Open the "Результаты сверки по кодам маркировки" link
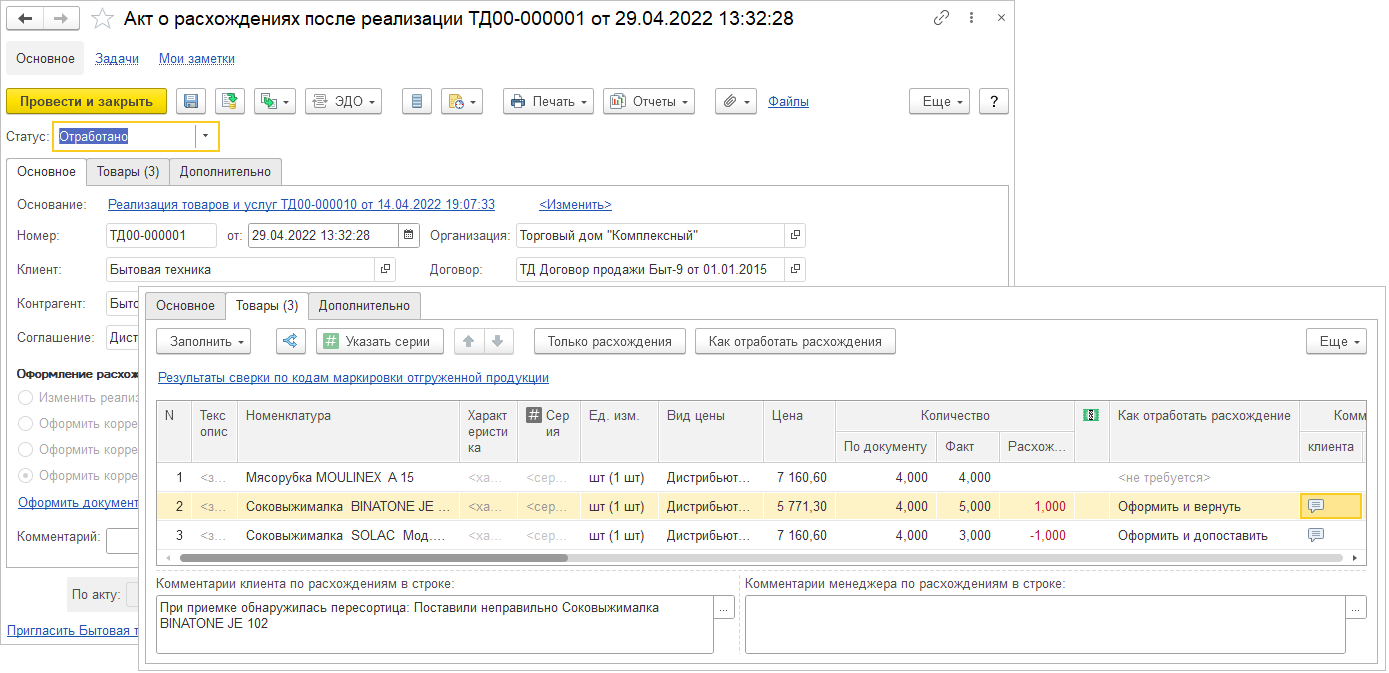Image resolution: width=1389 pixels, height=673 pixels. click(x=353, y=378)
